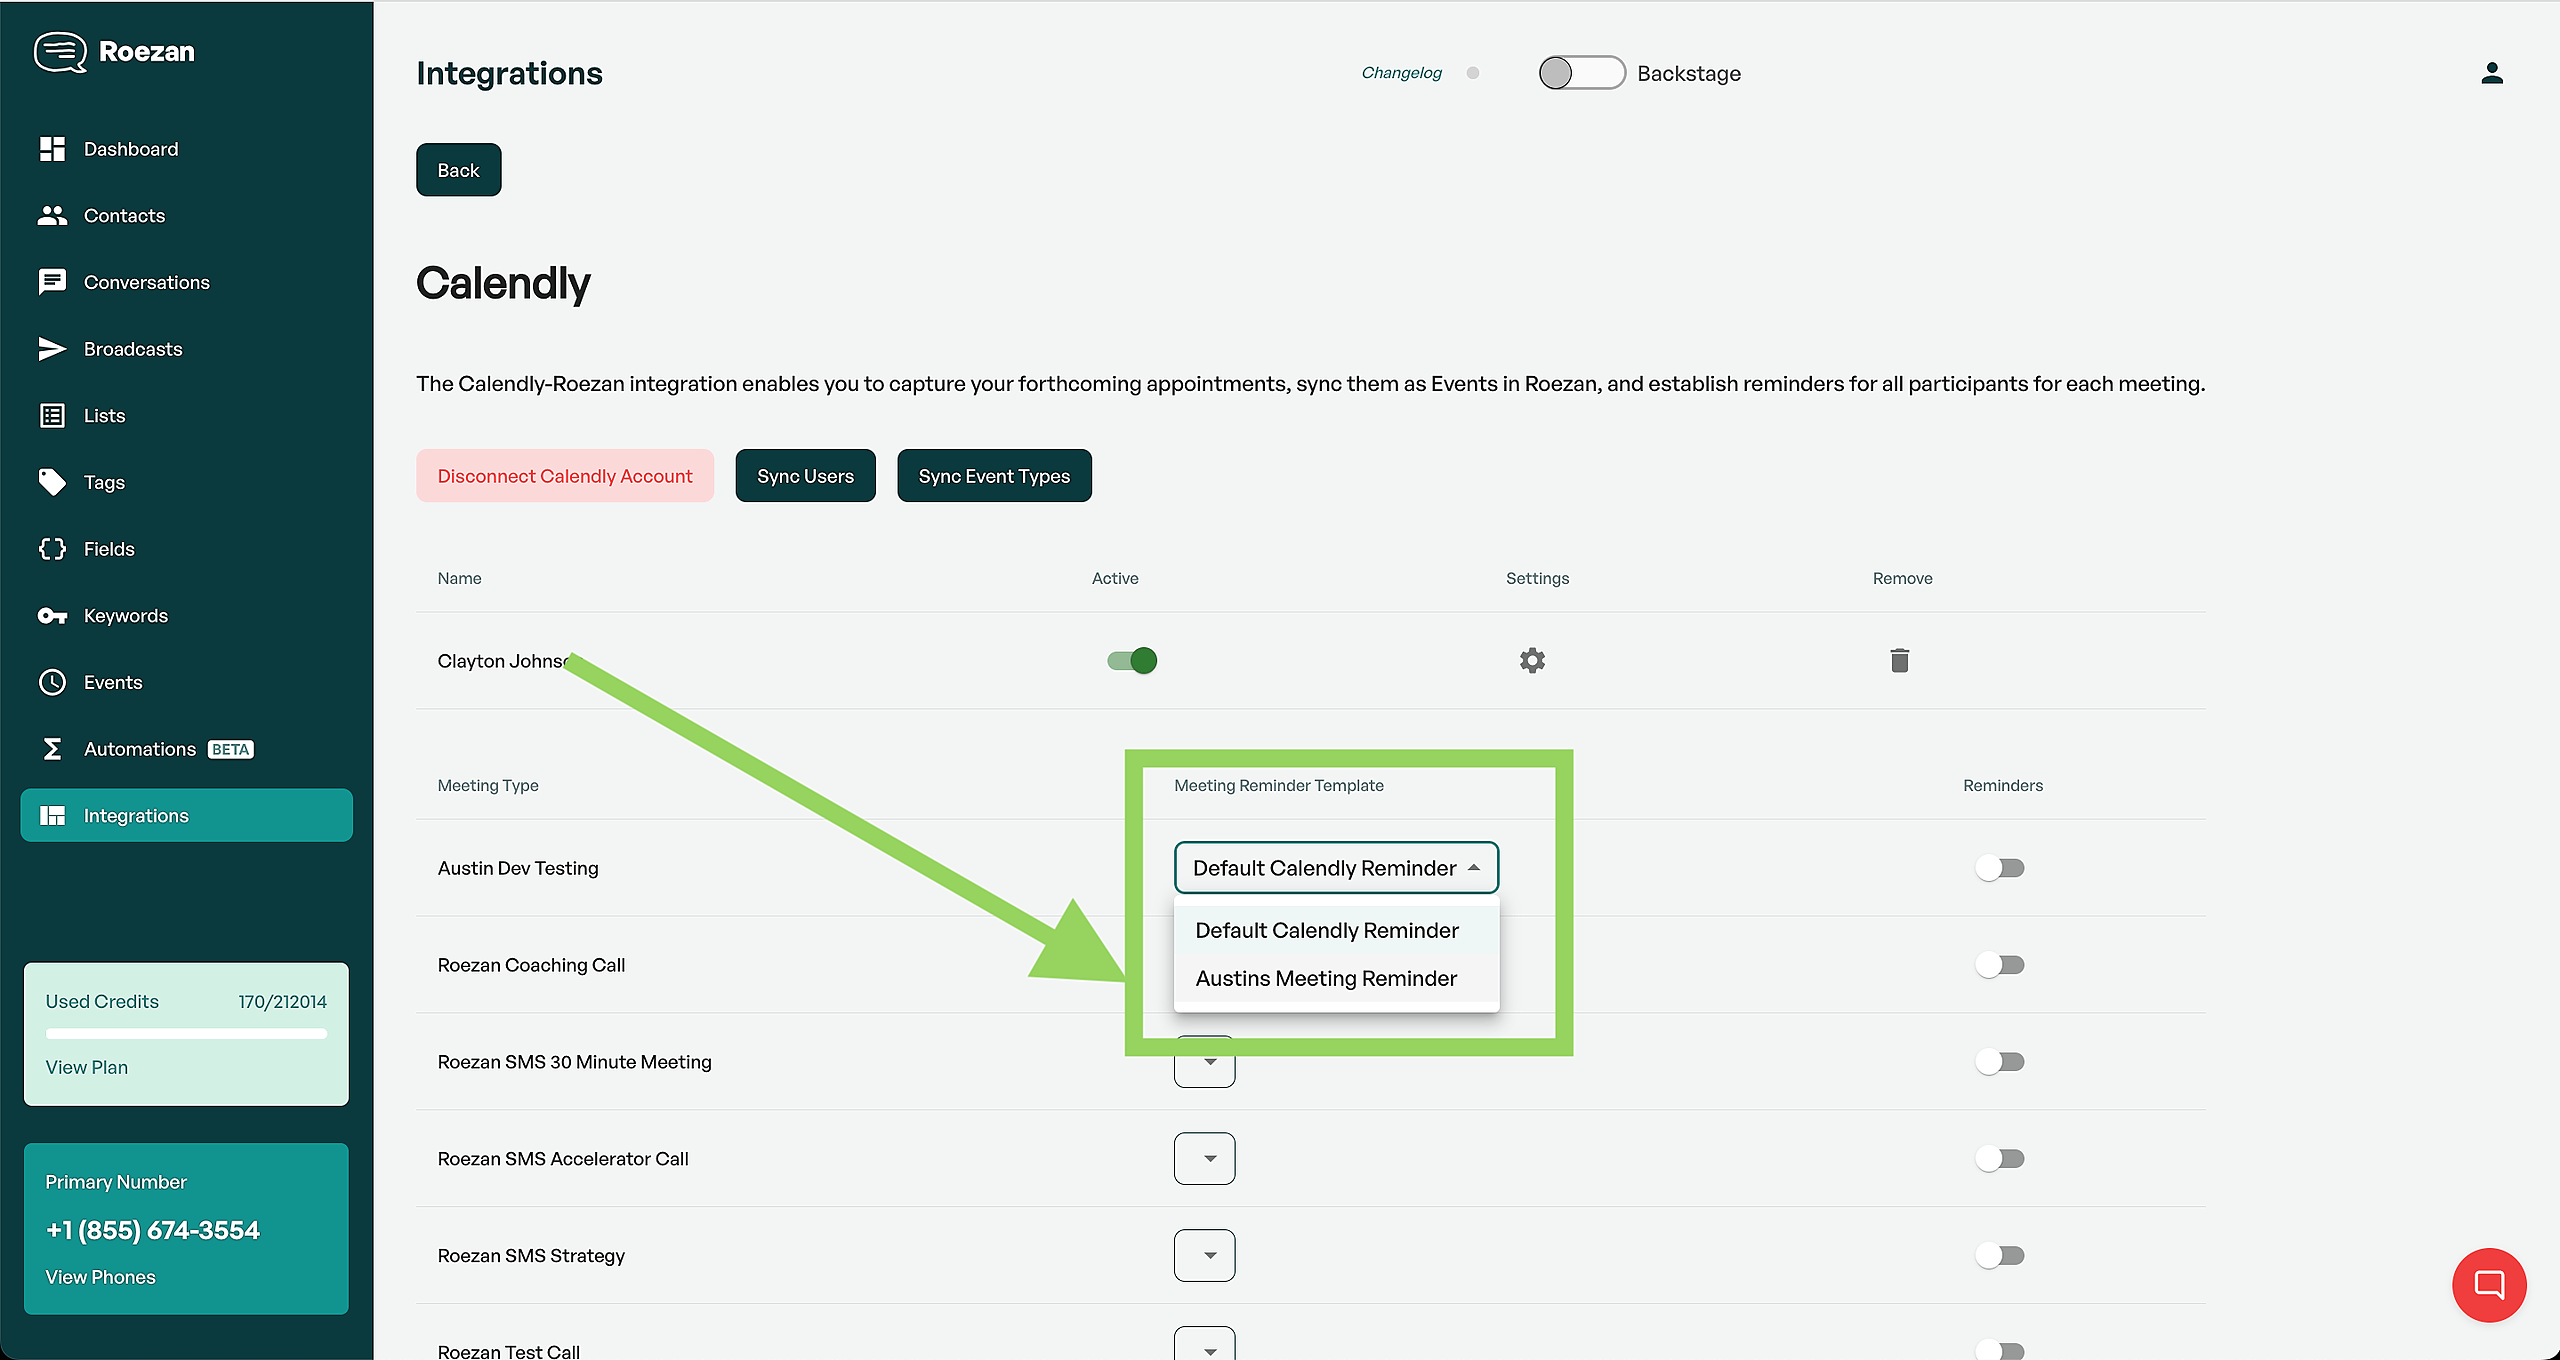Collapse the Default Calendly Reminder dropdown
Image resolution: width=2560 pixels, height=1360 pixels.
click(1474, 868)
